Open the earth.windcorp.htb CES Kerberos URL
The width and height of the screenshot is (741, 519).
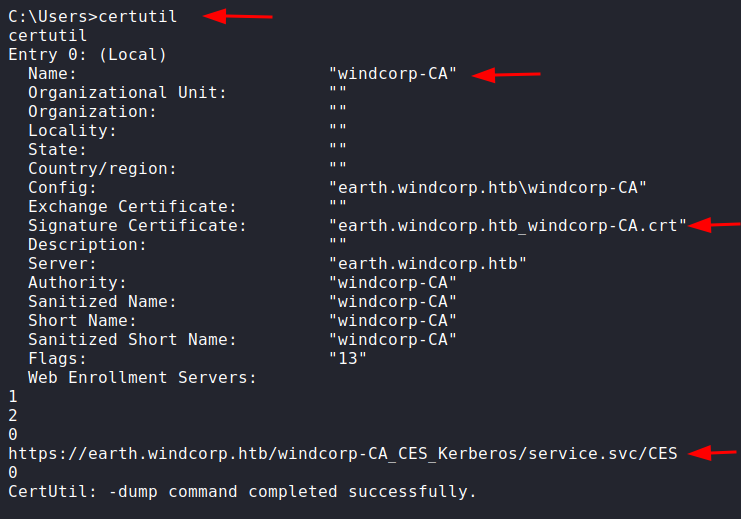point(343,453)
